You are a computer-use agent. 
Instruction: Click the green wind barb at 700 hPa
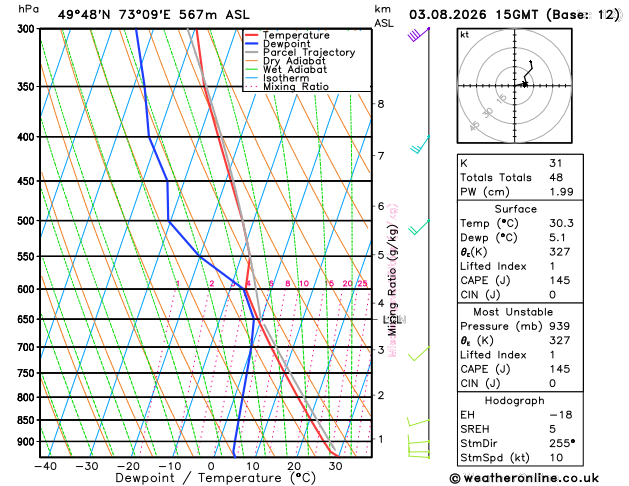[419, 354]
